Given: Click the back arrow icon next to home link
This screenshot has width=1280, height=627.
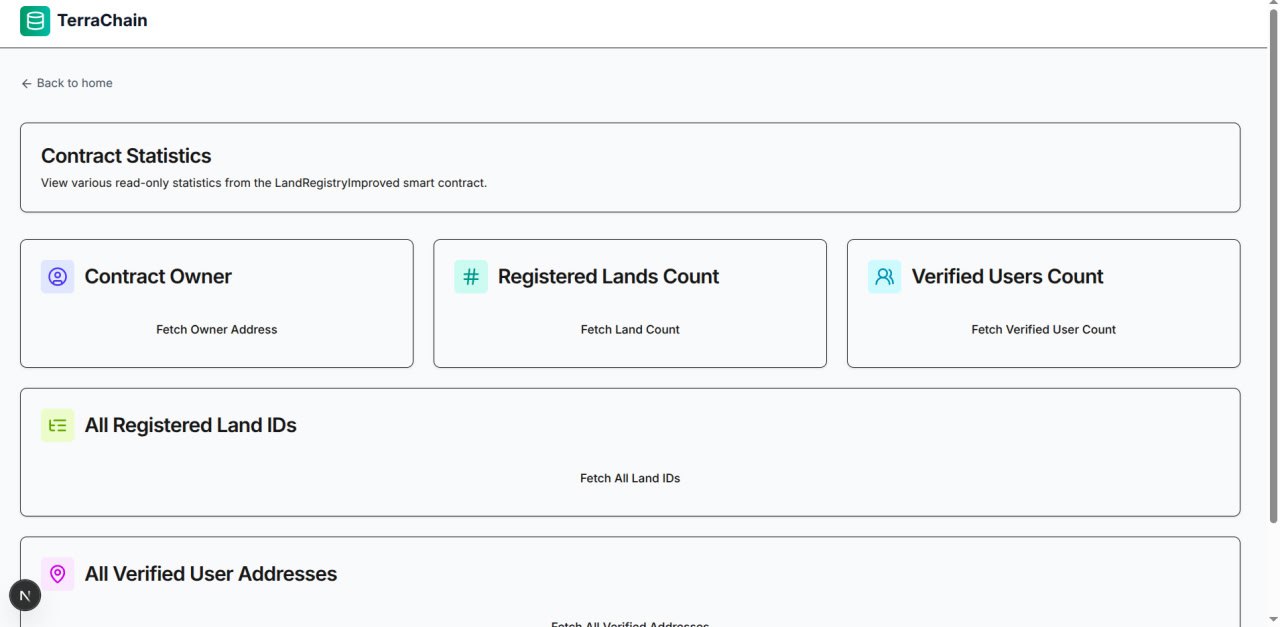Looking at the screenshot, I should (x=26, y=83).
